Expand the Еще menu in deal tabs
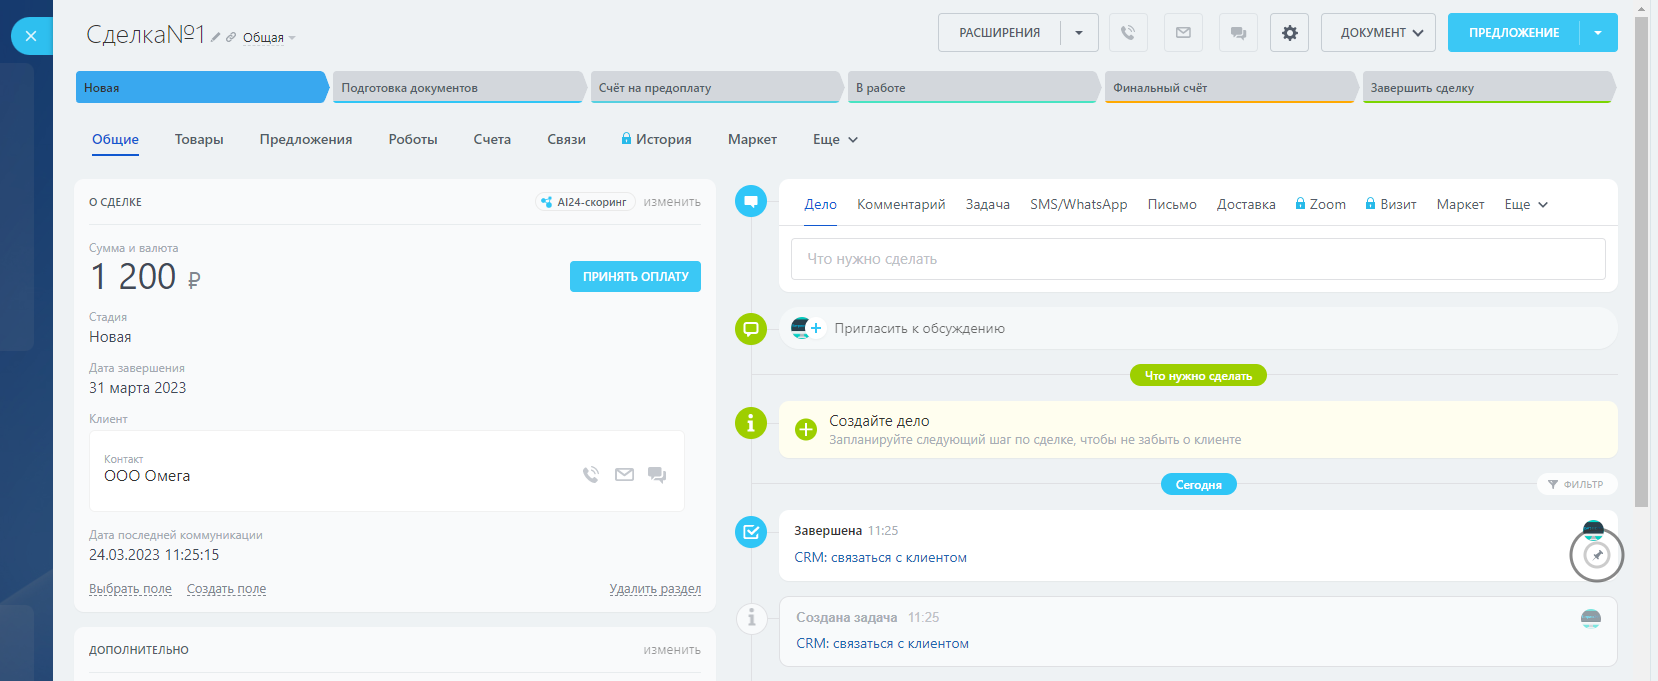This screenshot has width=1658, height=681. [x=835, y=140]
